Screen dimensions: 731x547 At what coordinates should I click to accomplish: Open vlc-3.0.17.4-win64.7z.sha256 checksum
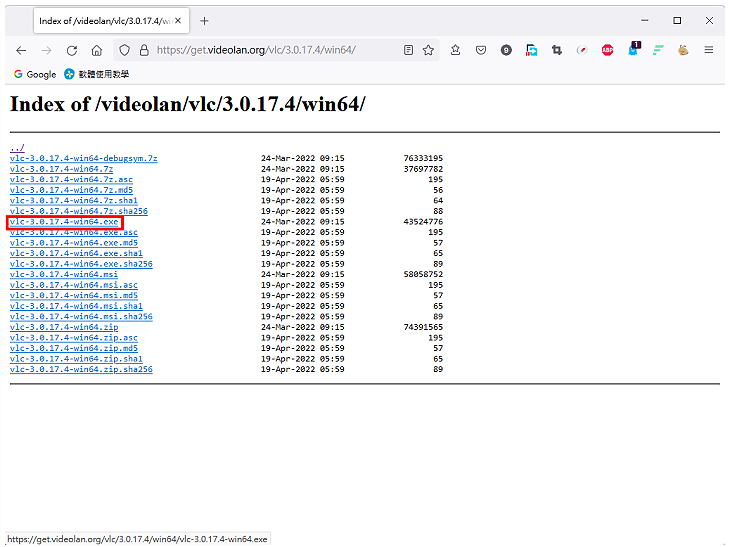(79, 211)
